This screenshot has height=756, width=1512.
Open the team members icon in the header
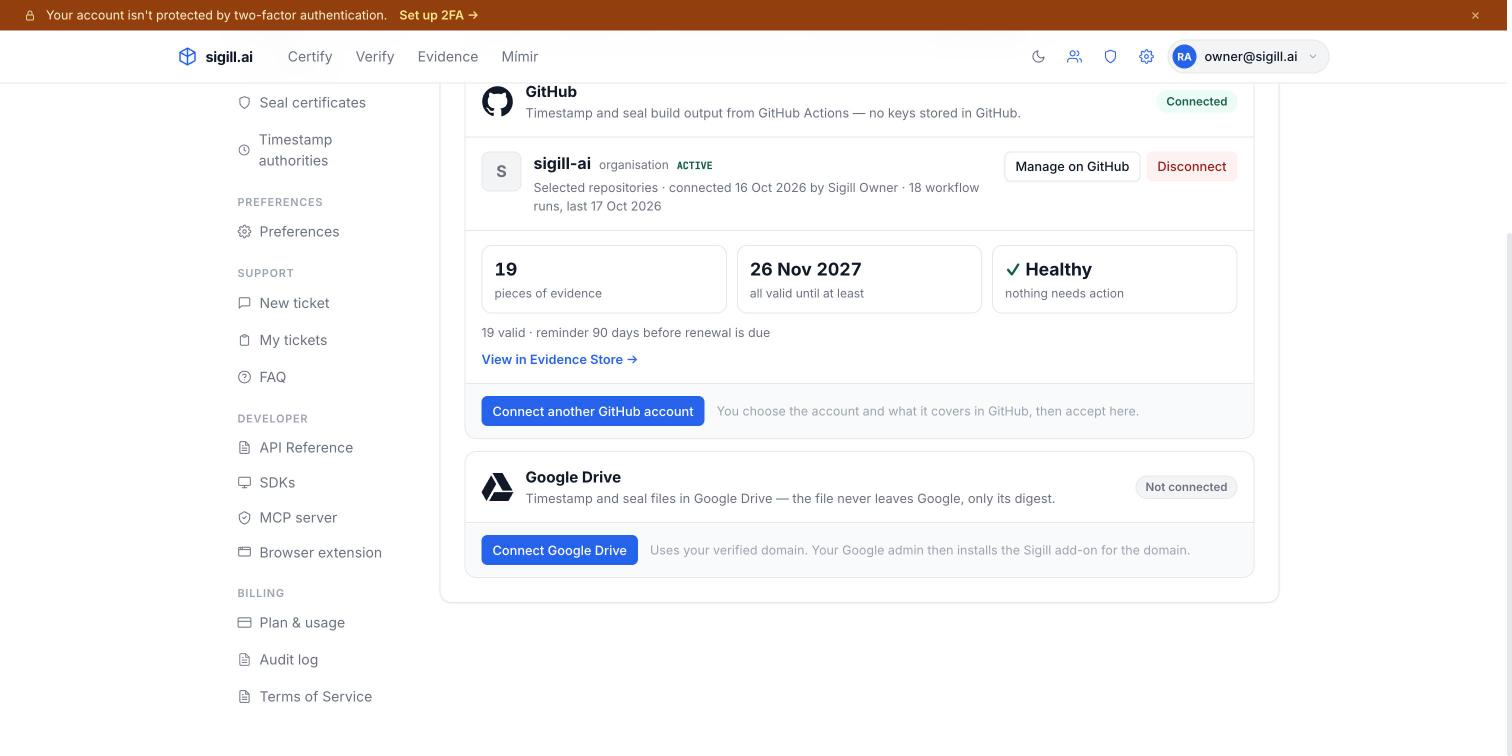[1074, 57]
